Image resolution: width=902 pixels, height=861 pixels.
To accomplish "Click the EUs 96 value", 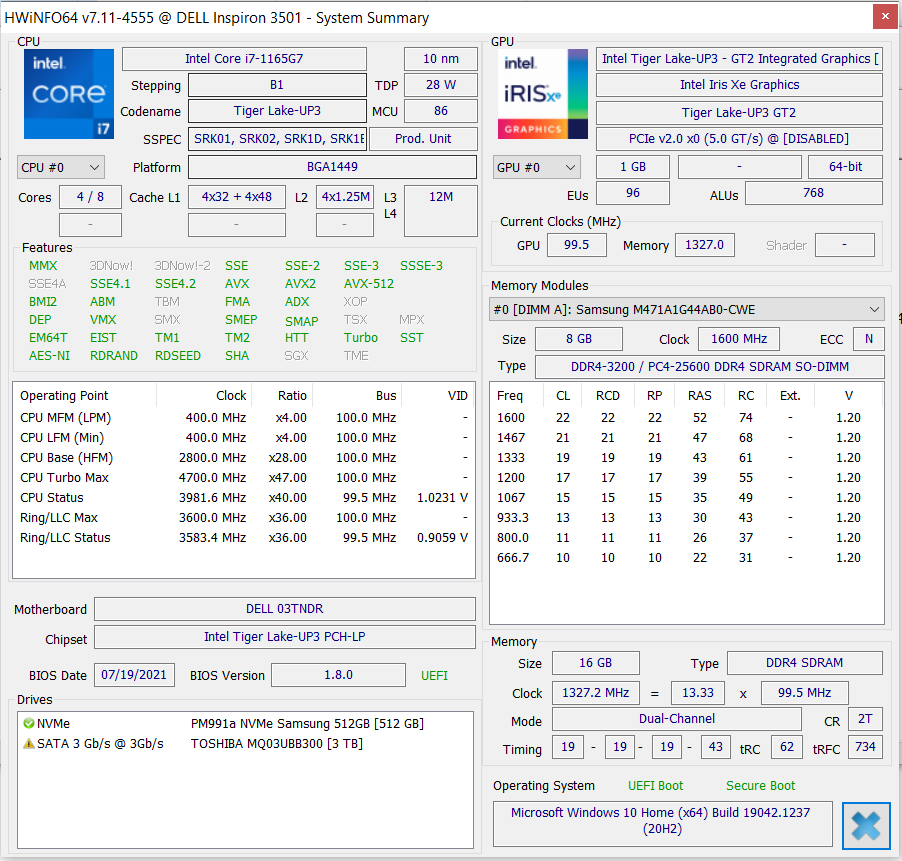I will click(633, 193).
